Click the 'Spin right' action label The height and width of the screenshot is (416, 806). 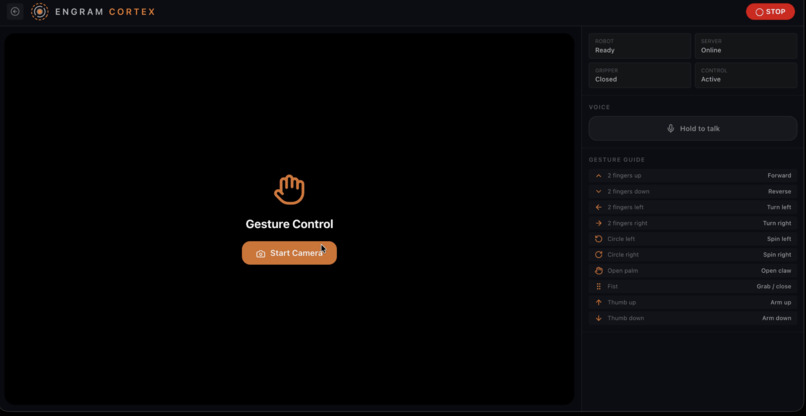[x=777, y=255]
